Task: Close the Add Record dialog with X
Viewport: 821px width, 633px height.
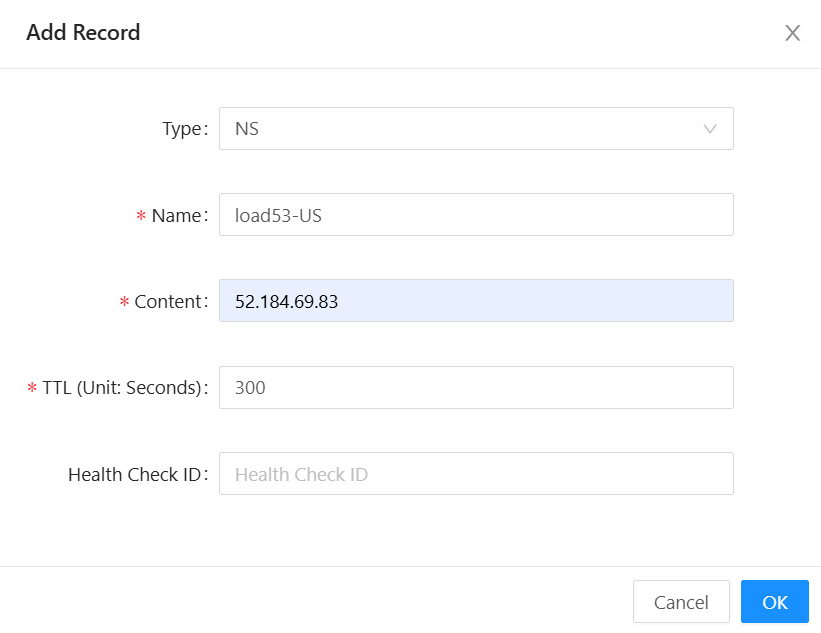Action: (792, 33)
